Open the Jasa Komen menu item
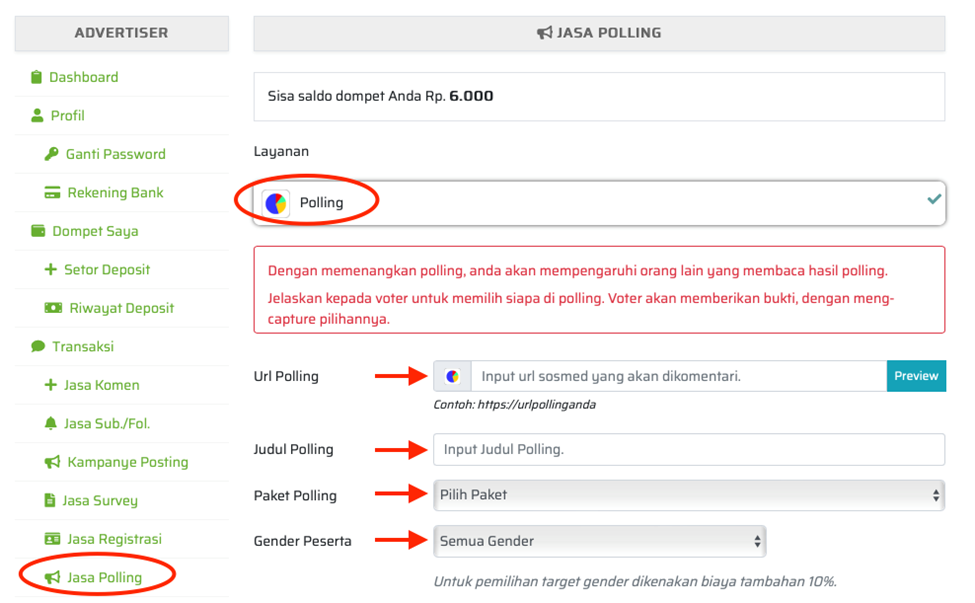The height and width of the screenshot is (603, 975). 101,385
